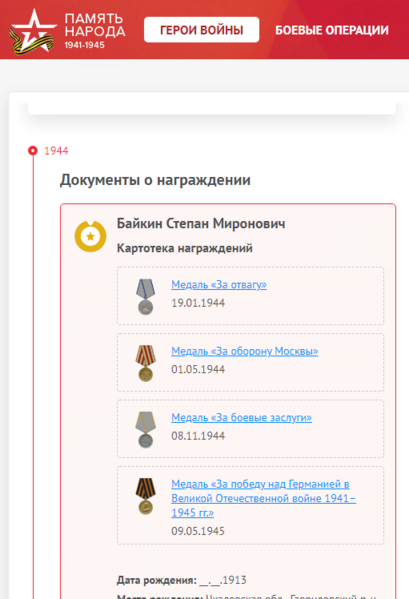
Task: Click the gold award star badge icon
Action: click(x=90, y=236)
